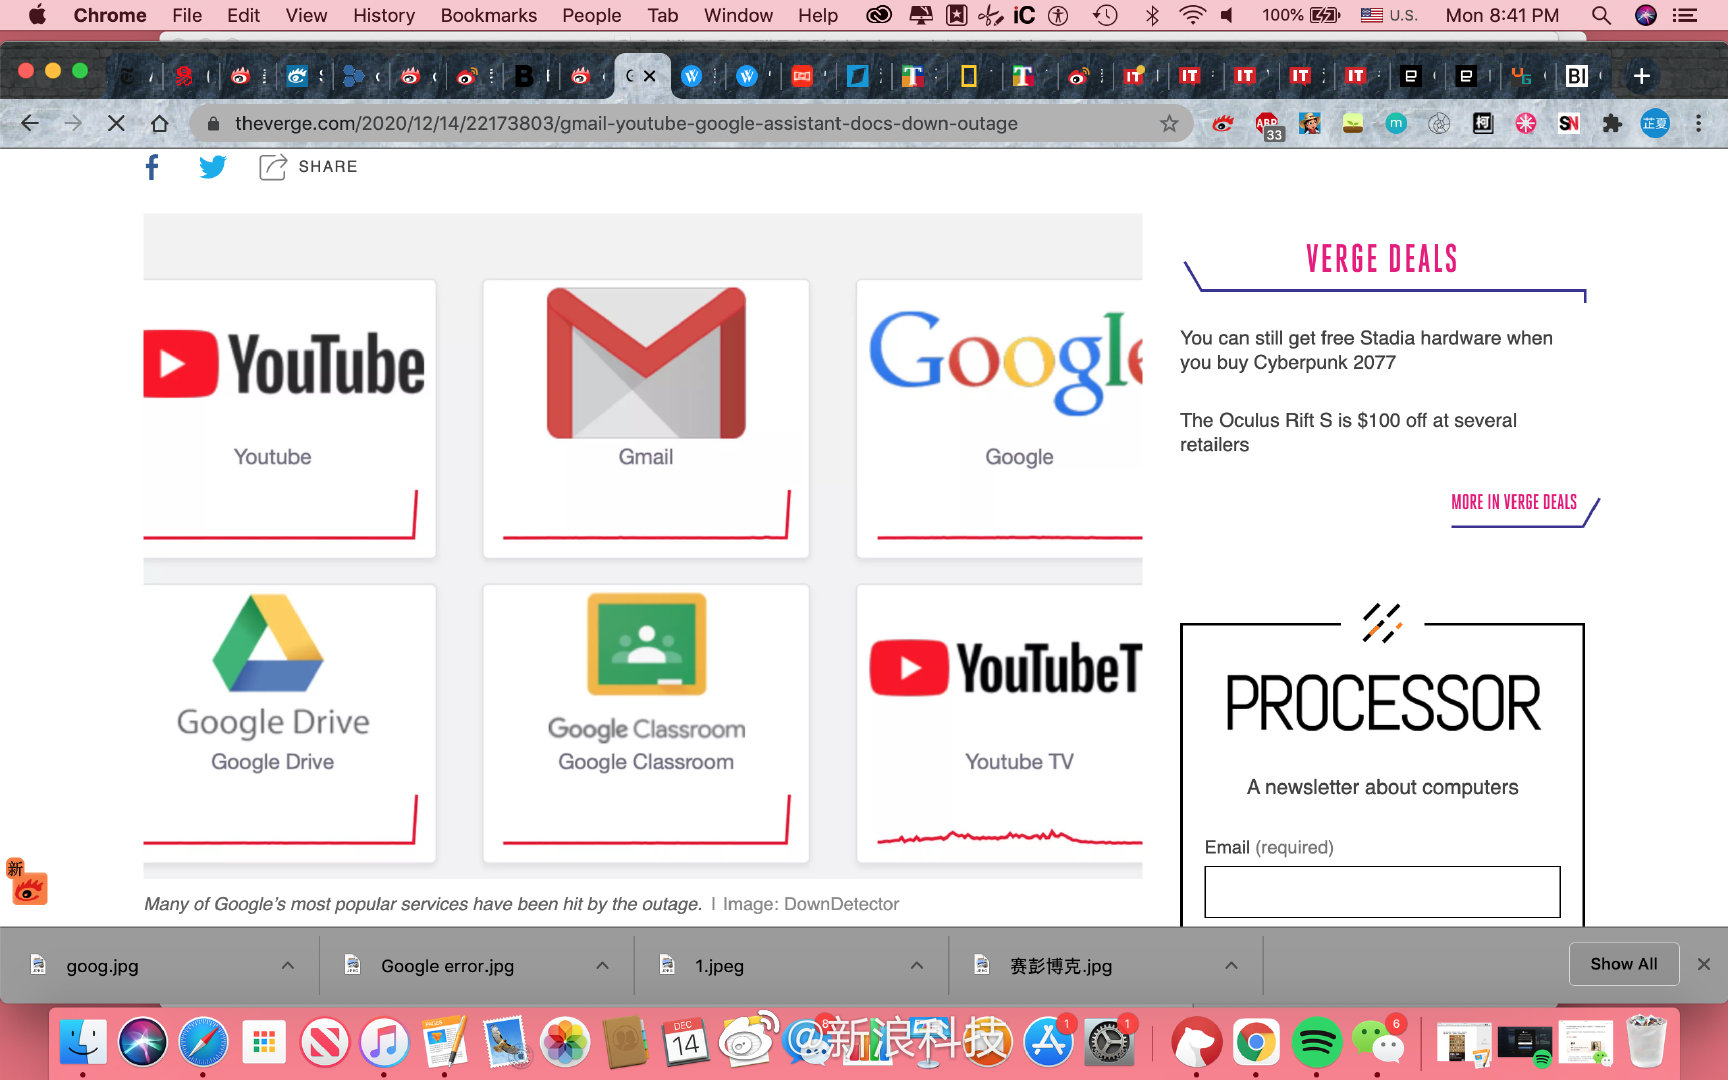Click the Show All downloads button
This screenshot has height=1080, width=1728.
(1623, 964)
